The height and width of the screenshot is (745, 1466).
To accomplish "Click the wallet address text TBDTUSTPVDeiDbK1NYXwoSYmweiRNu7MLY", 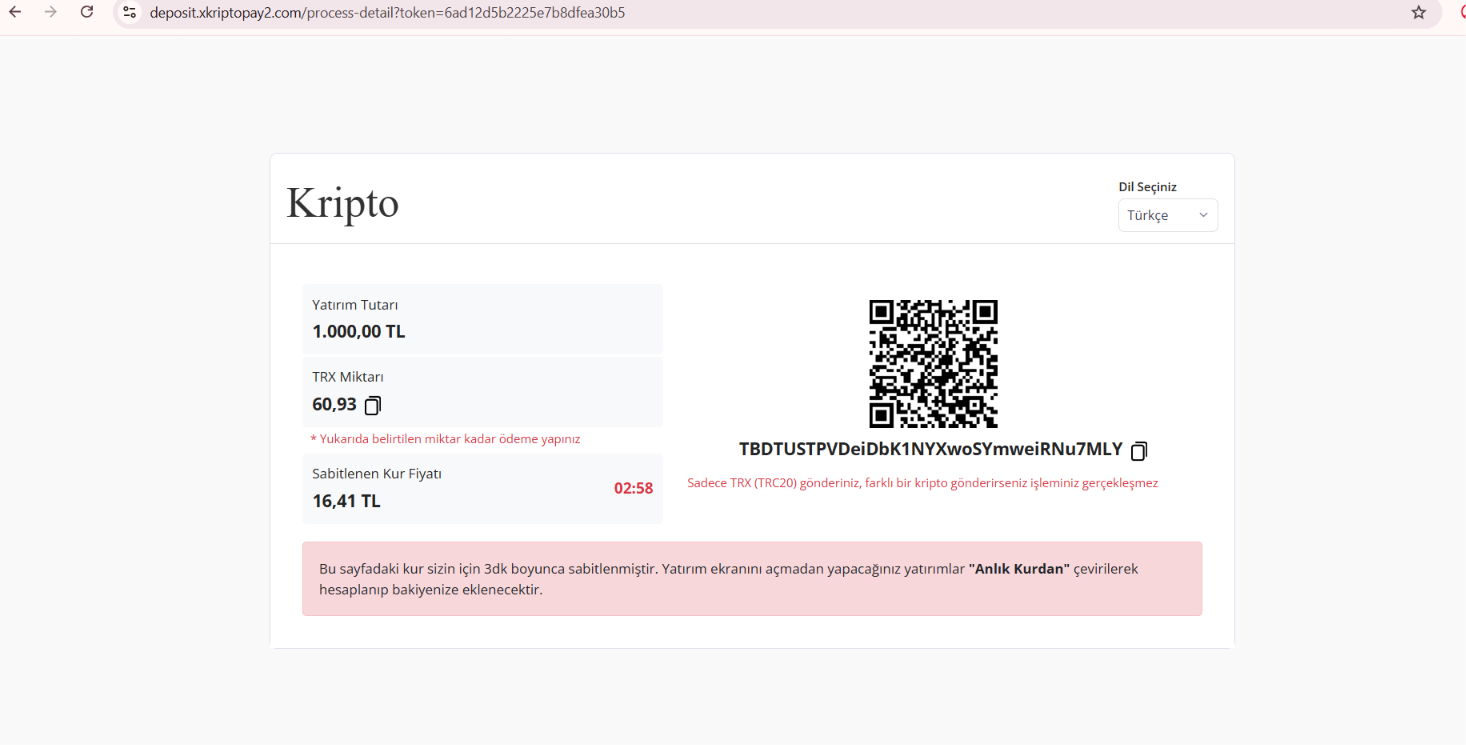I will [931, 449].
